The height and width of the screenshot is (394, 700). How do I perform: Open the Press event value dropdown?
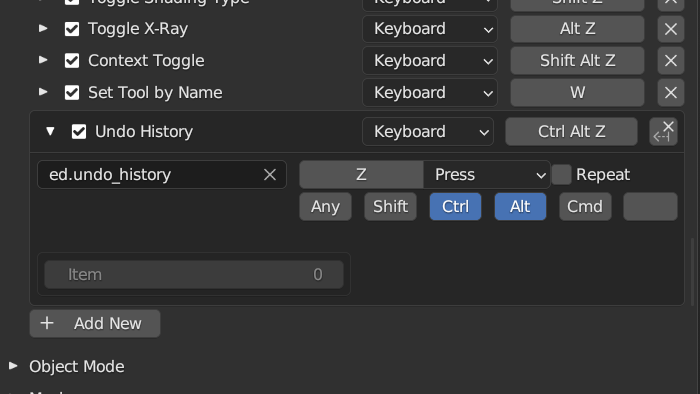pyautogui.click(x=487, y=174)
